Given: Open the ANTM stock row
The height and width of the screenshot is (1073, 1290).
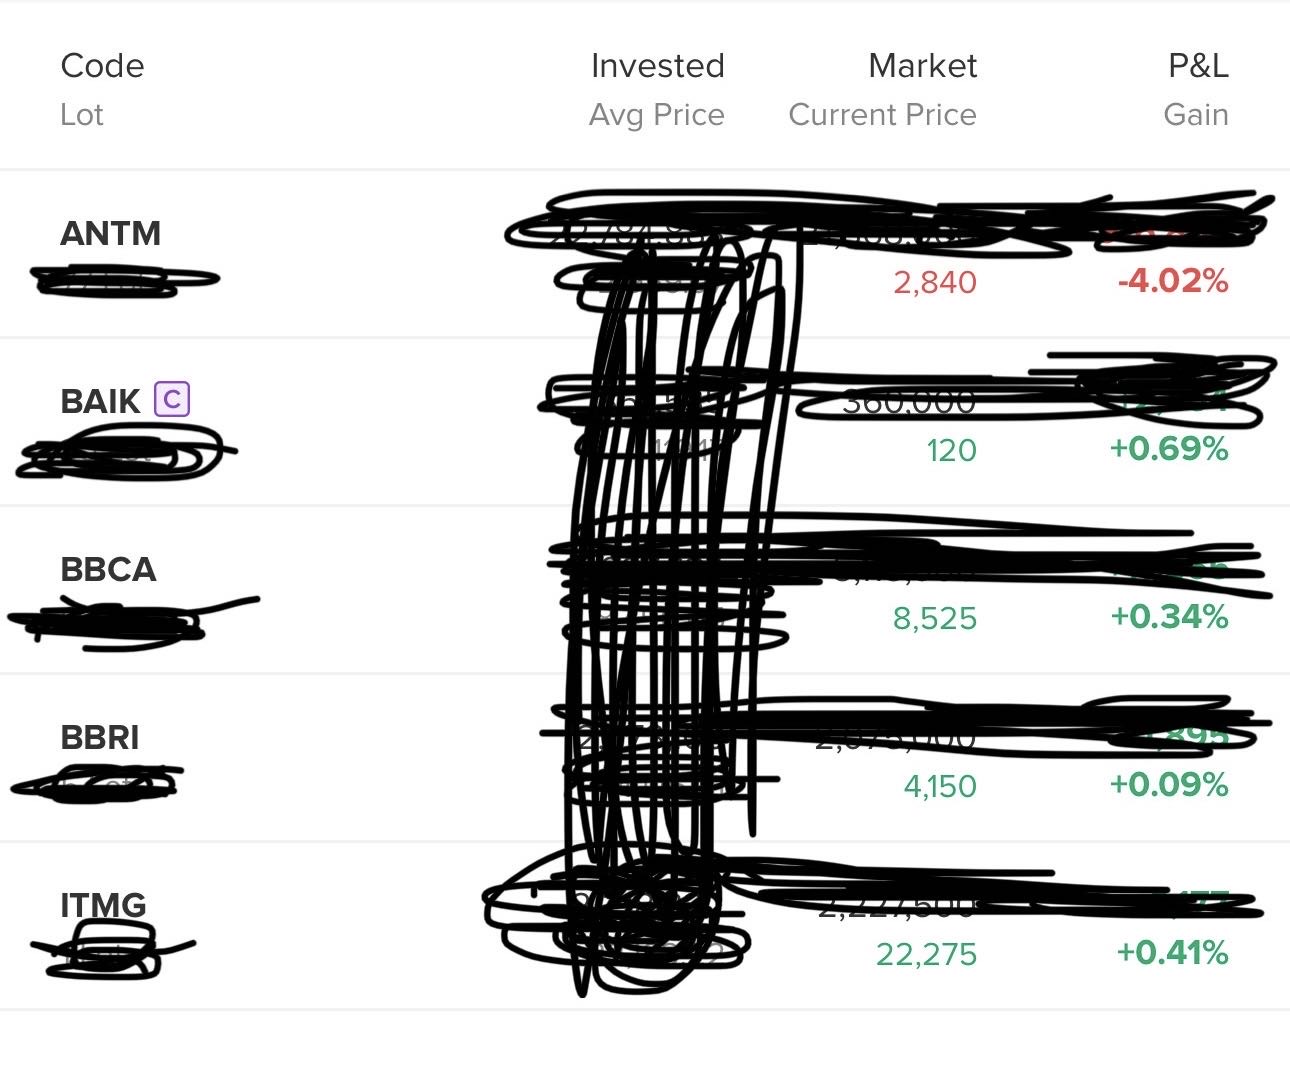Looking at the screenshot, I should pyautogui.click(x=645, y=255).
